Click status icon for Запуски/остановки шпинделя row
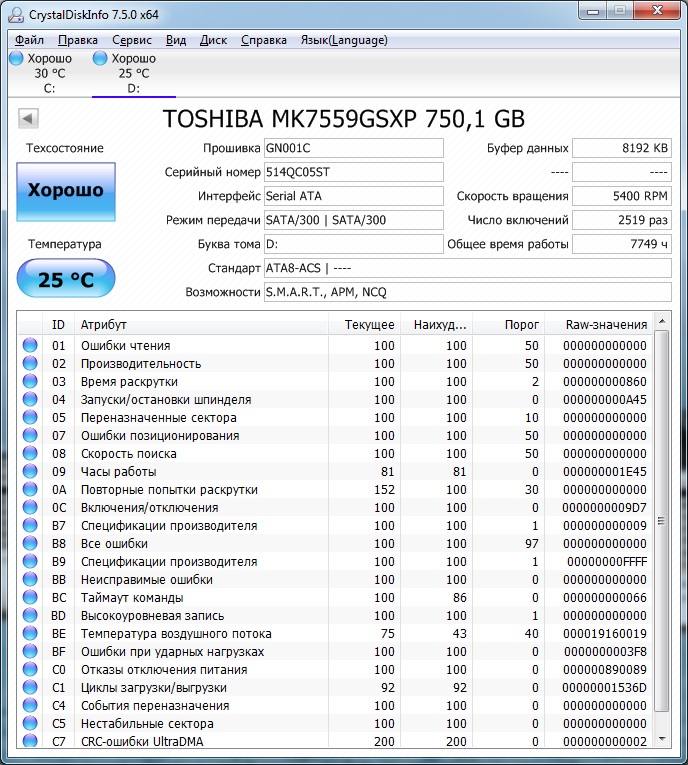This screenshot has height=765, width=688. click(x=30, y=399)
